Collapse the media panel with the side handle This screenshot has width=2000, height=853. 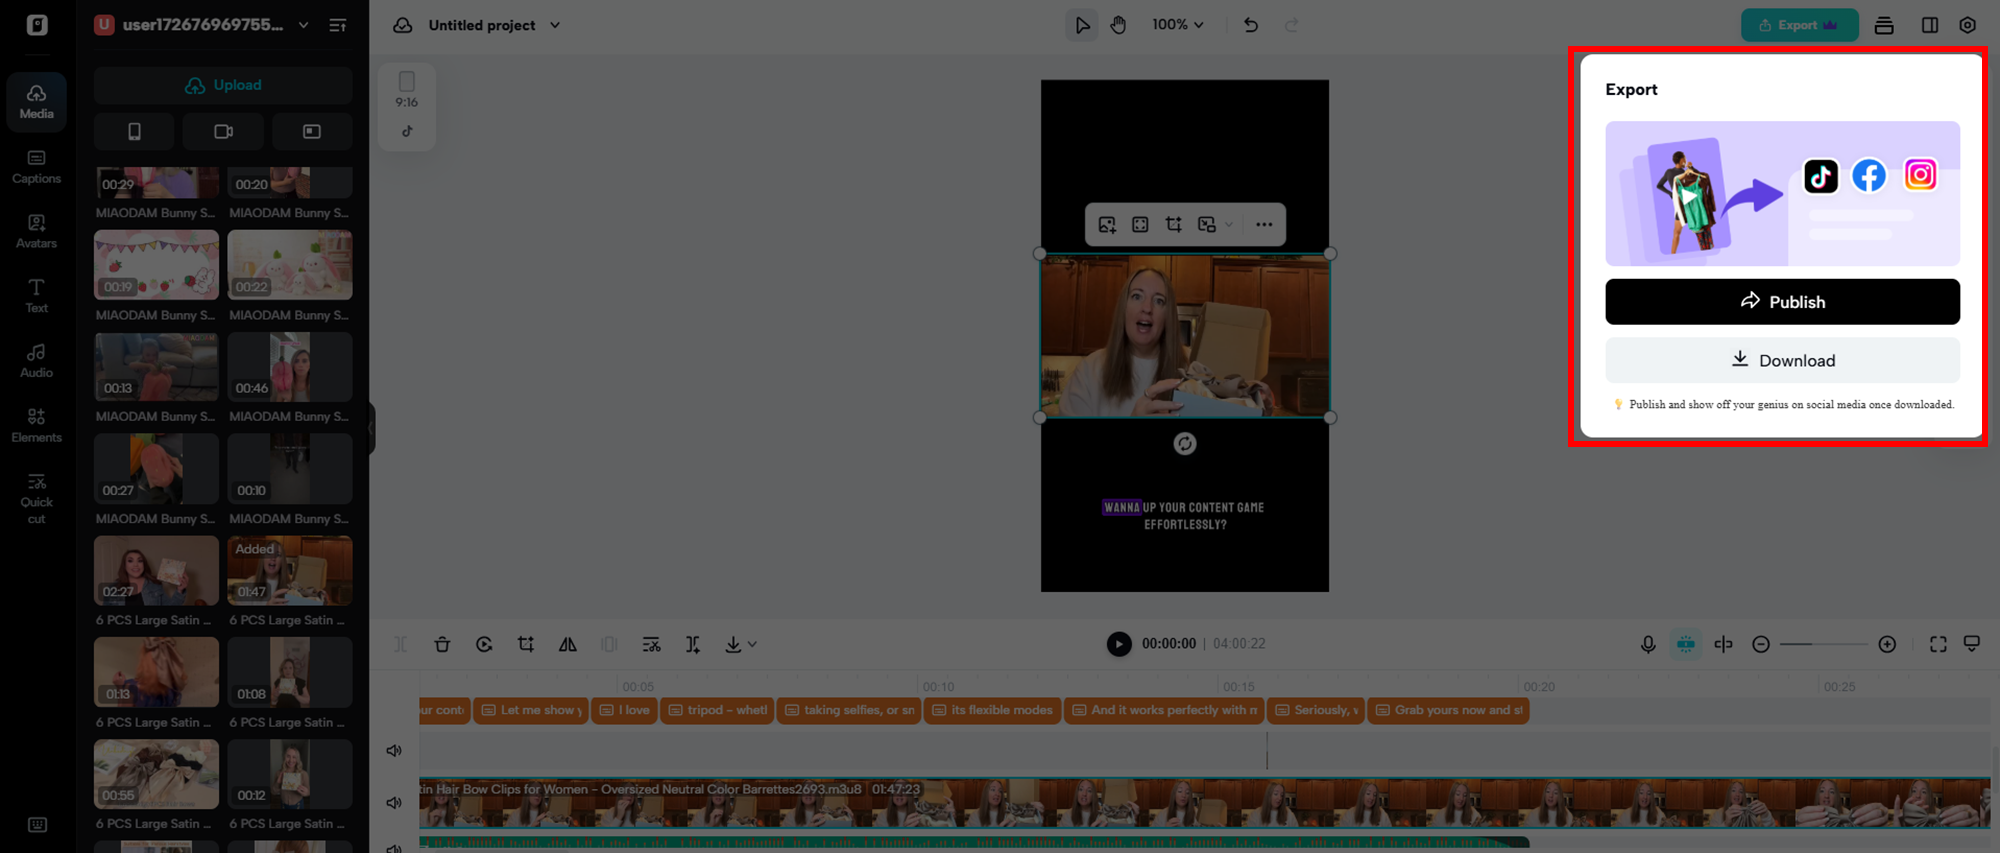(x=371, y=428)
